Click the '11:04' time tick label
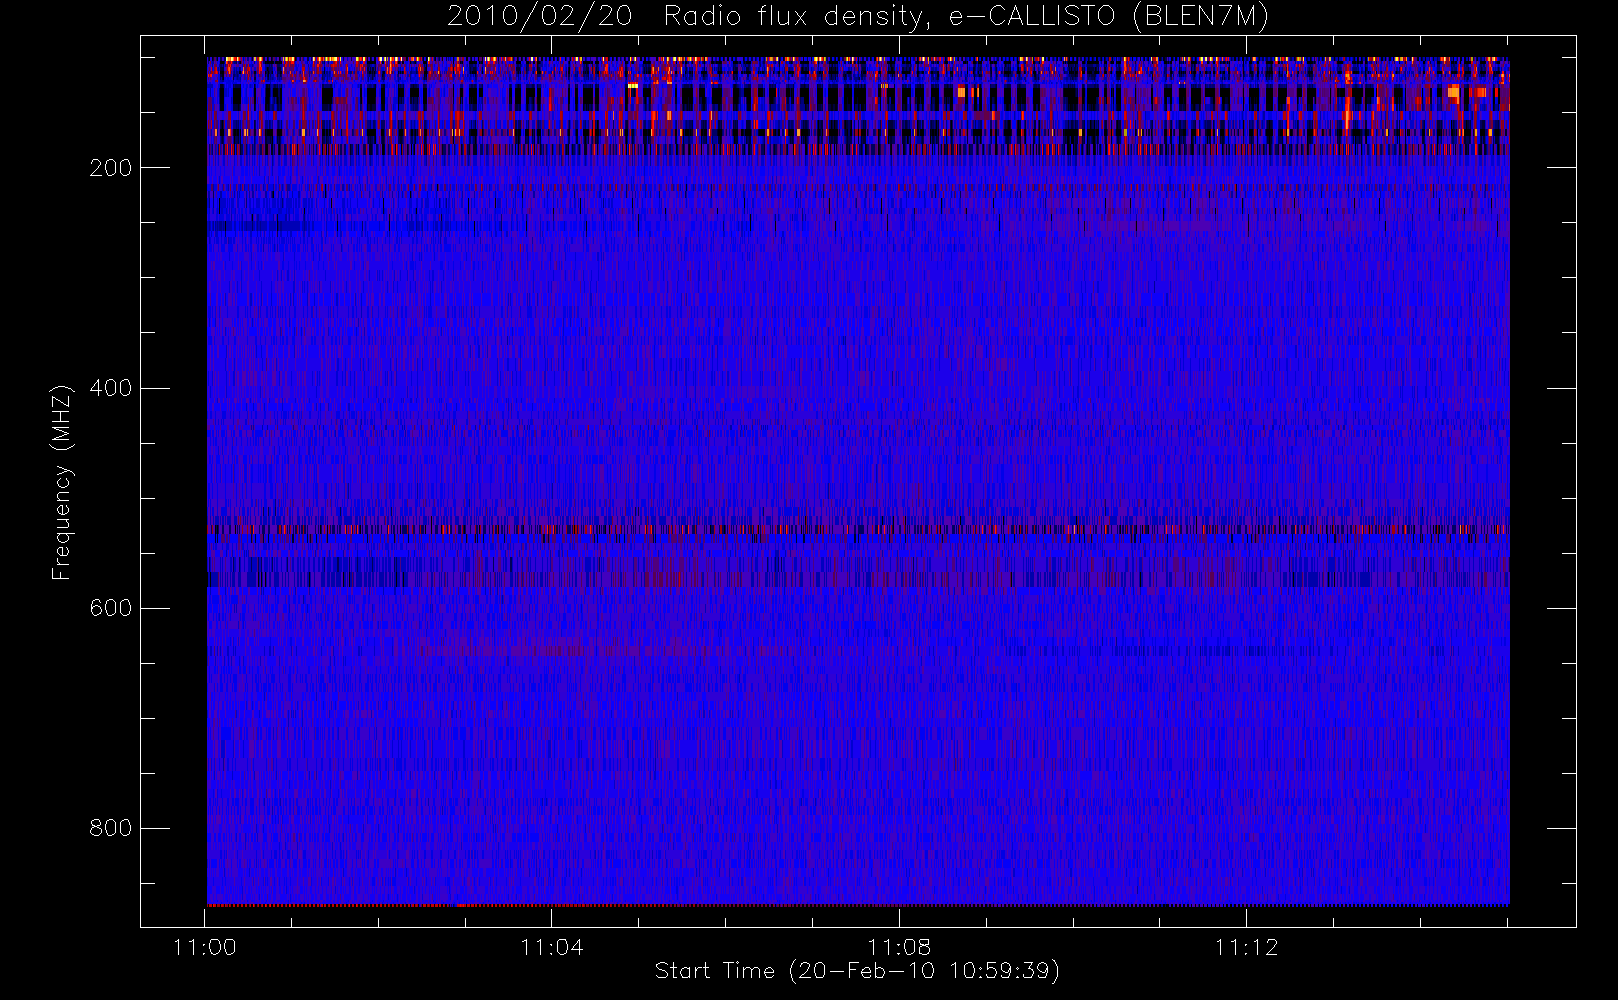 (552, 947)
